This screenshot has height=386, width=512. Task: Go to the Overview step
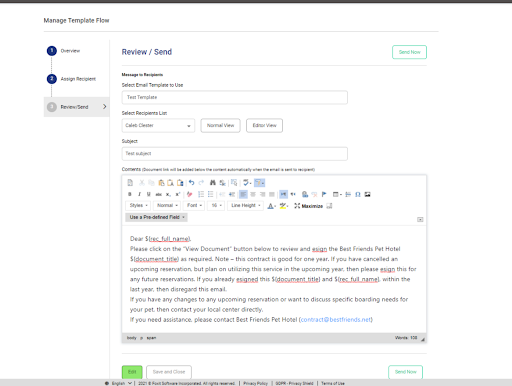click(x=63, y=51)
